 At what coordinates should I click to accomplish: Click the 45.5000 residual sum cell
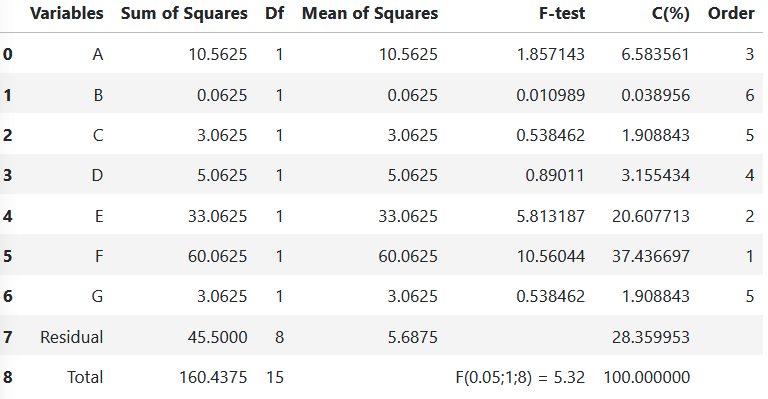[x=217, y=337]
